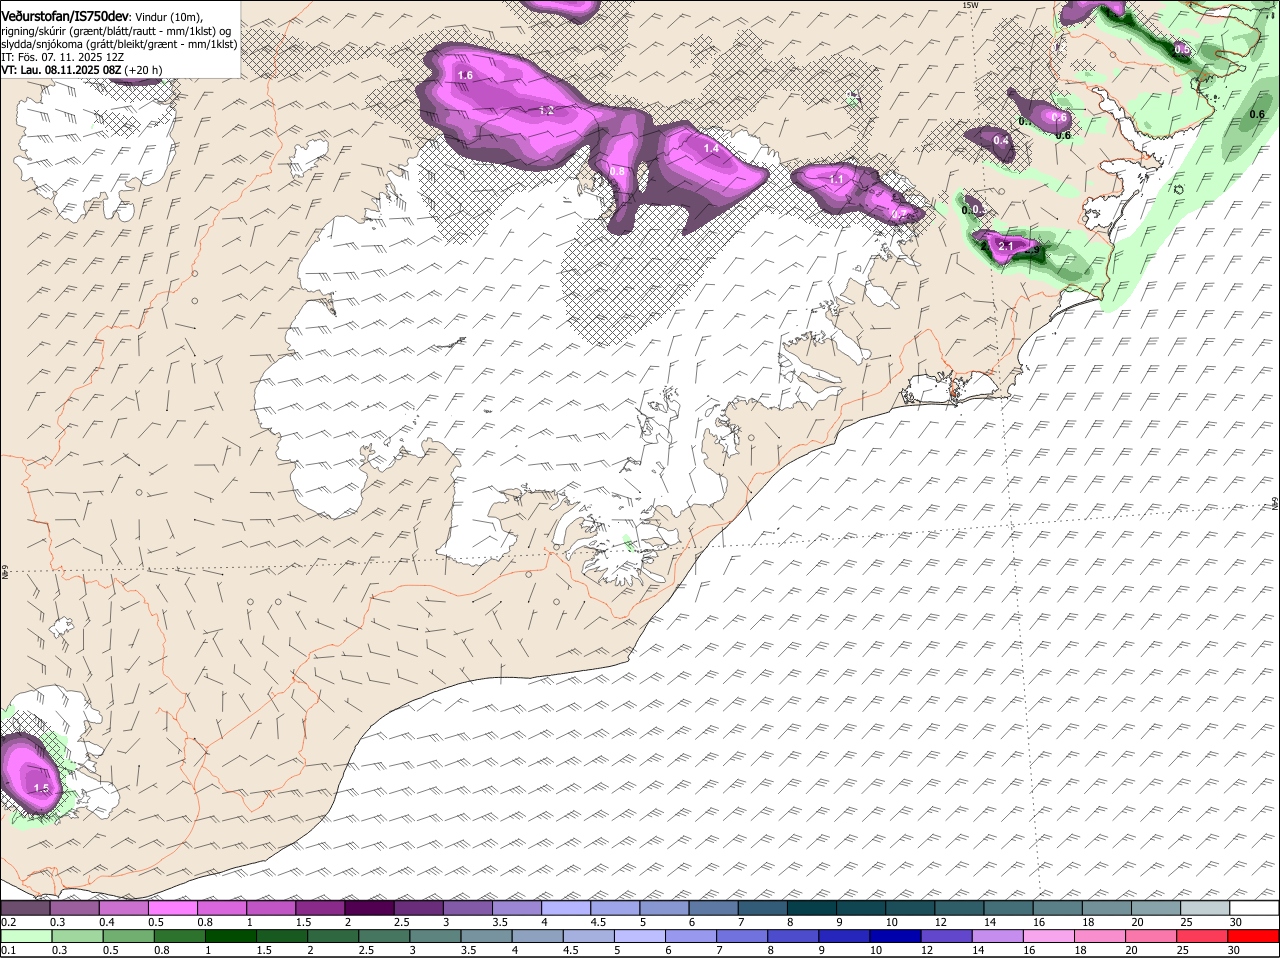
Task: Click the 'IT: Fös. 07. 11. 2025 12Z' line
Action: point(62,57)
